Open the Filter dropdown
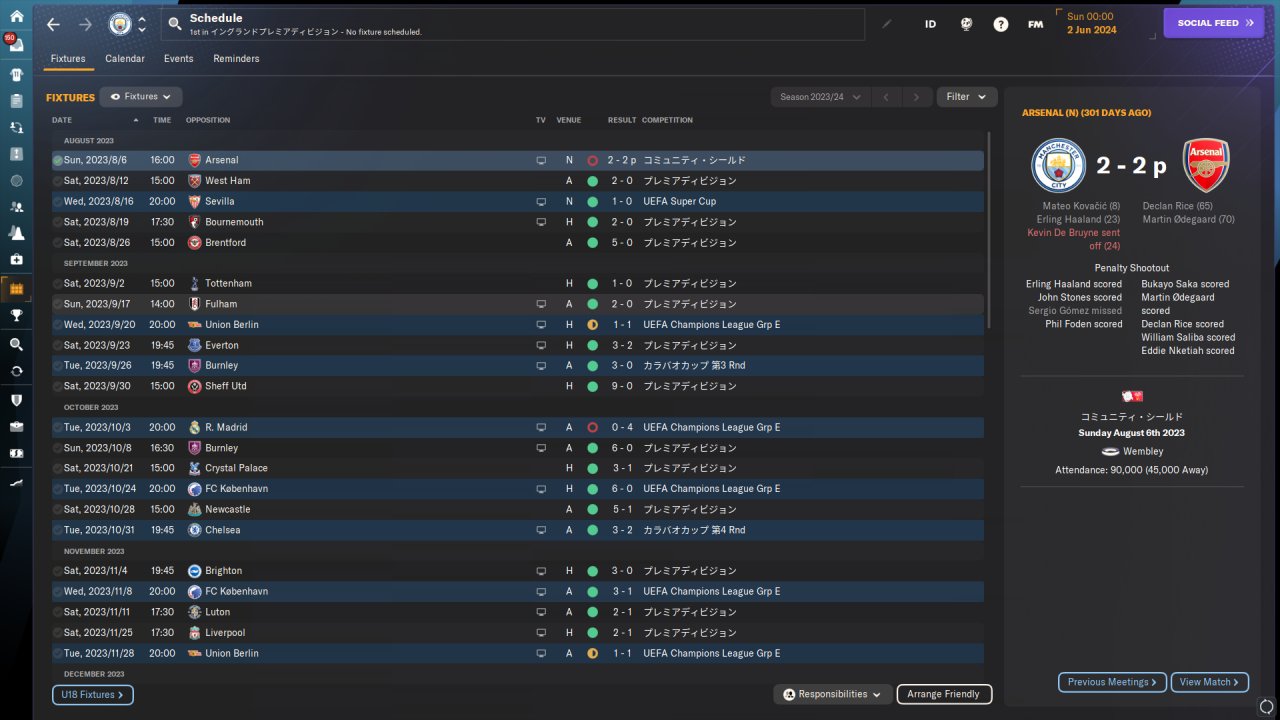 click(967, 97)
